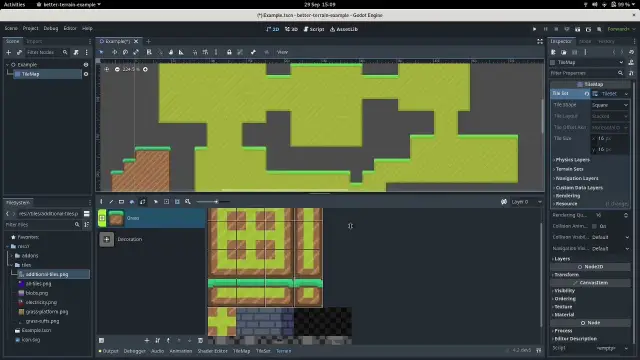
Task: Open the Debug menu
Action: (x=51, y=28)
